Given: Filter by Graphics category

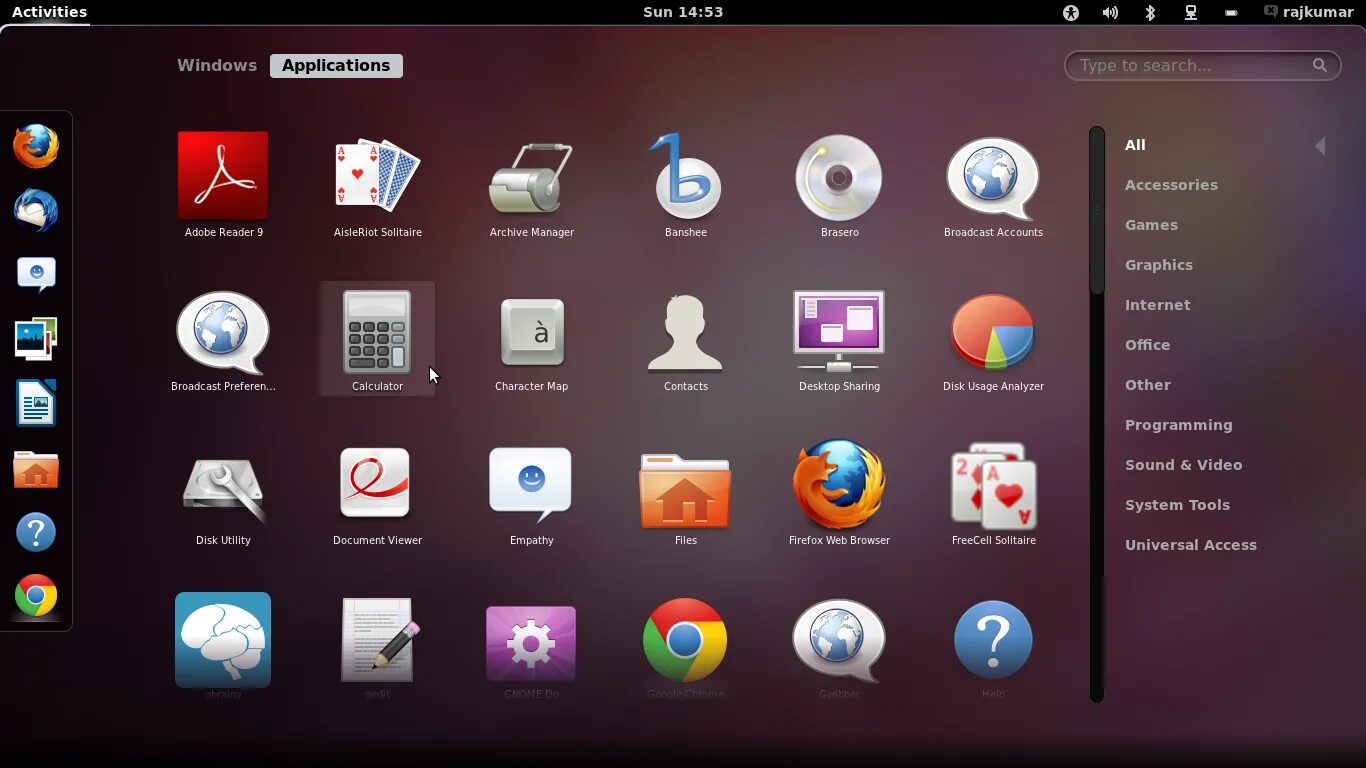Looking at the screenshot, I should (1159, 265).
